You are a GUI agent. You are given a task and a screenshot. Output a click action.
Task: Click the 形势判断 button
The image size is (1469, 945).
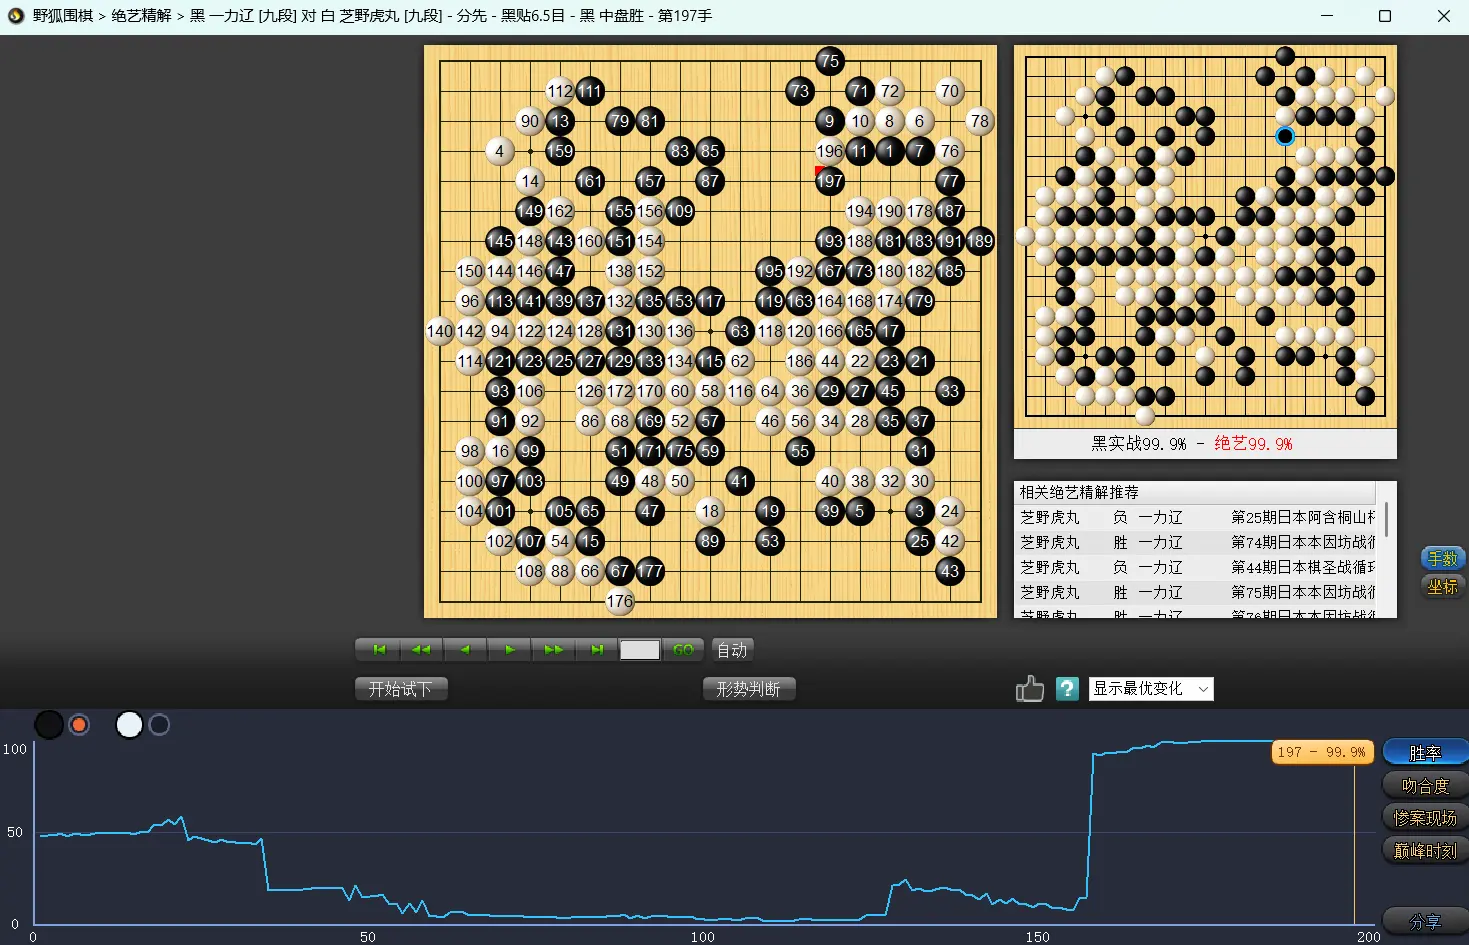pos(748,689)
